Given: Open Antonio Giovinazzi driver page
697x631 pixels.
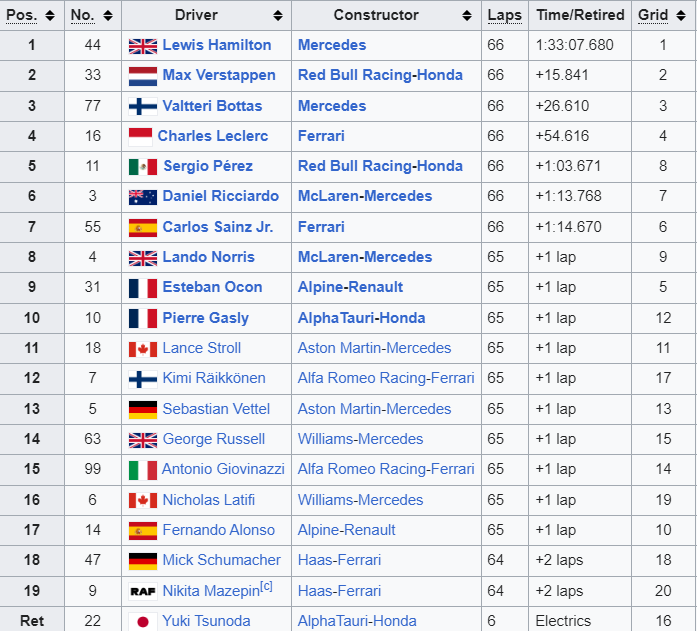Looking at the screenshot, I should [x=223, y=469].
